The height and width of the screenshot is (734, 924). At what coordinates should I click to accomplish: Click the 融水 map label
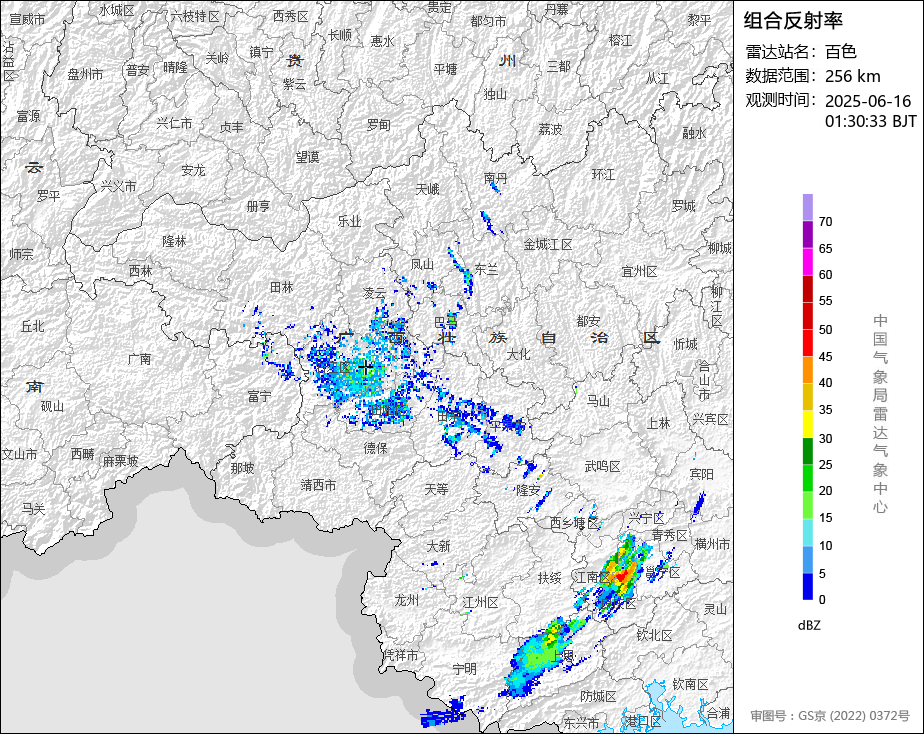pyautogui.click(x=694, y=134)
